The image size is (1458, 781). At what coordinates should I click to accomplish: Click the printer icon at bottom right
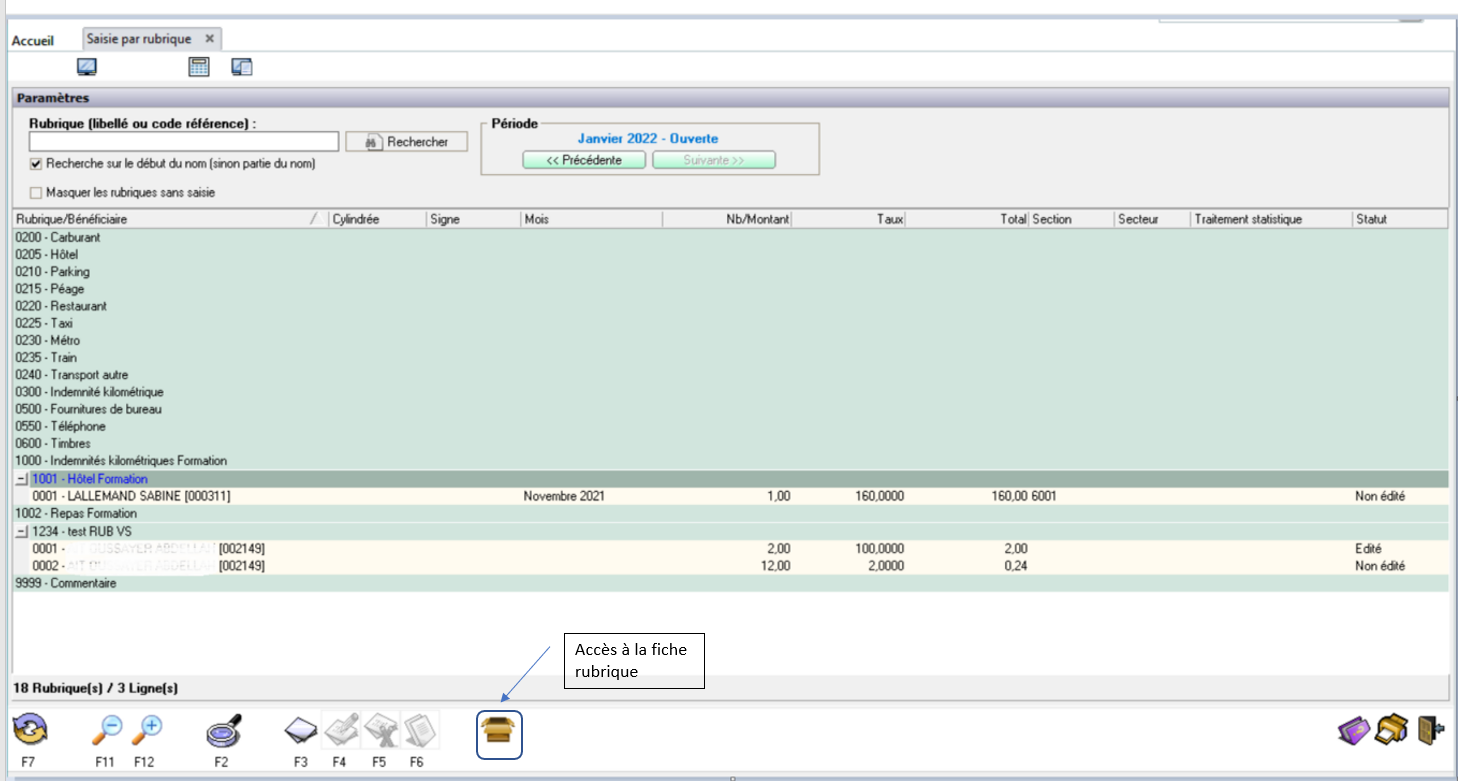(x=1392, y=732)
